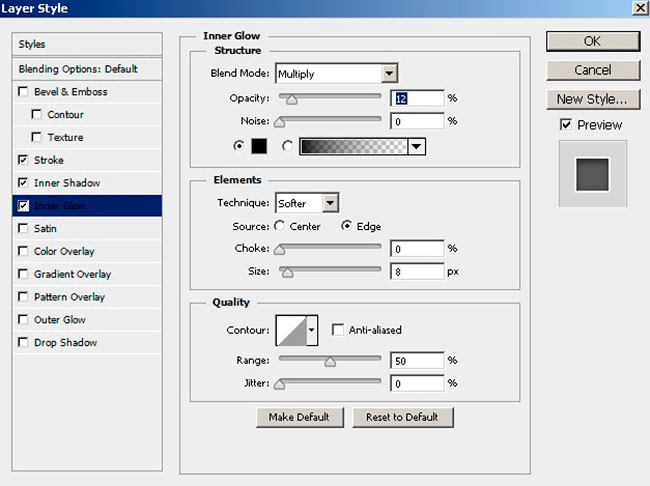This screenshot has height=486, width=650.
Task: Open the gradient picker dropdown arrow
Action: tap(416, 146)
